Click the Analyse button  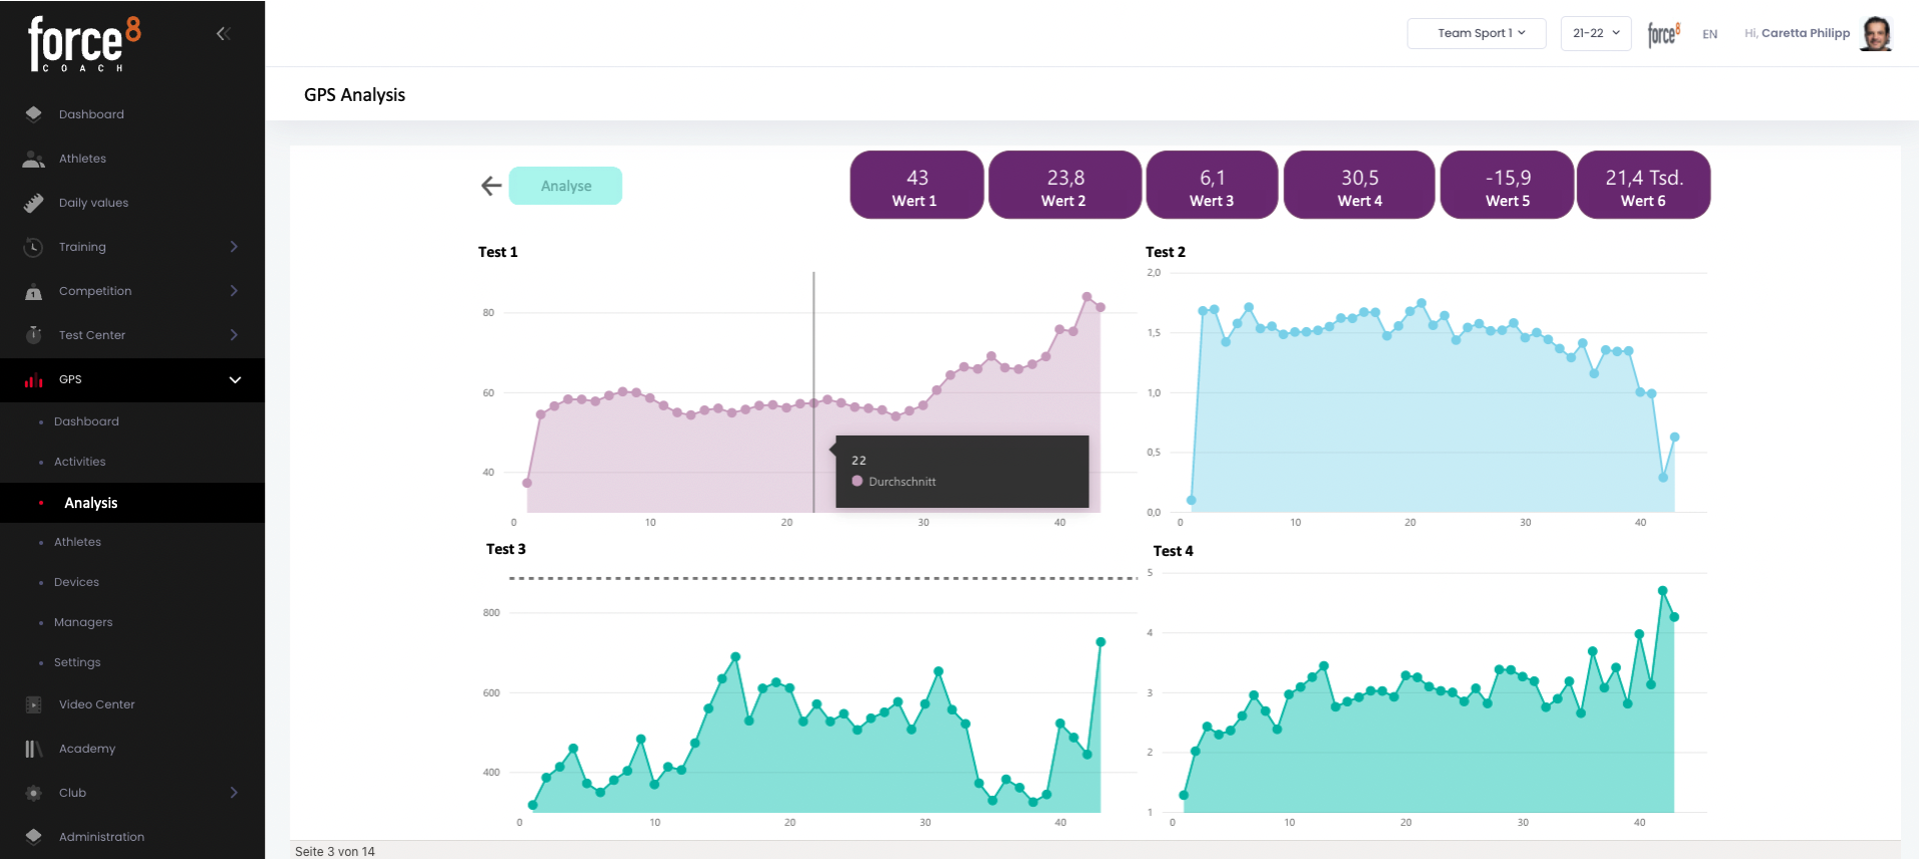[566, 186]
